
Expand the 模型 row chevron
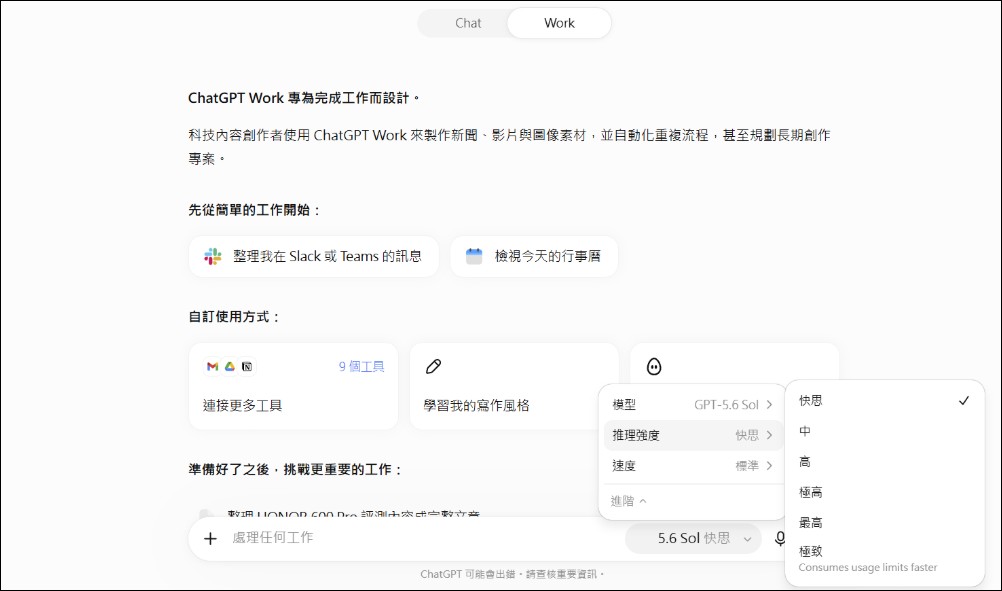pos(769,404)
